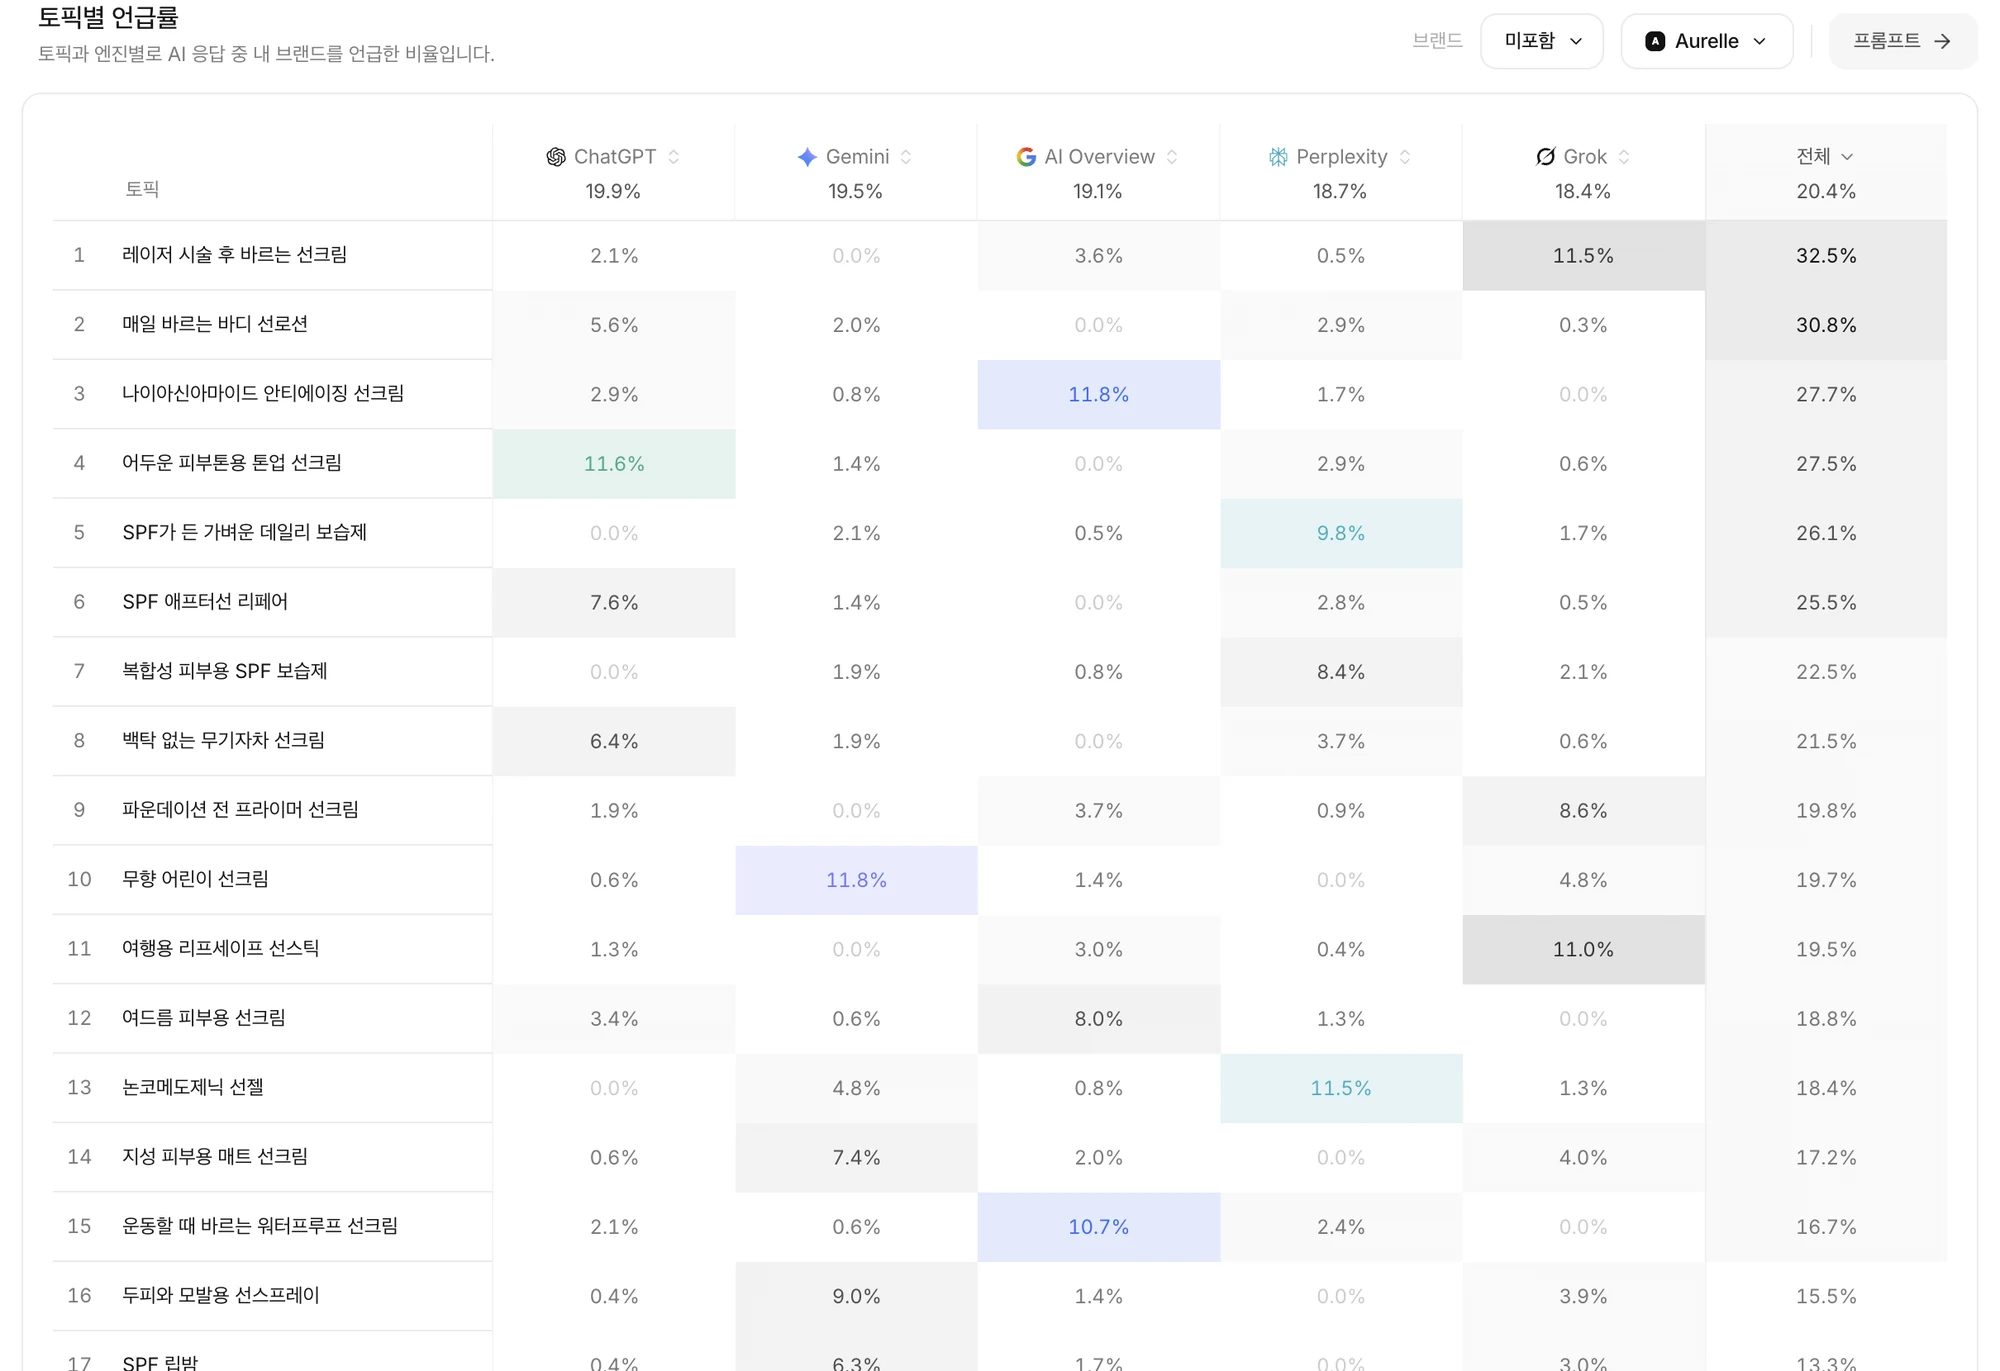Select topic 백탁 없는 무기자차 선크림
The height and width of the screenshot is (1371, 2000).
pyautogui.click(x=224, y=740)
